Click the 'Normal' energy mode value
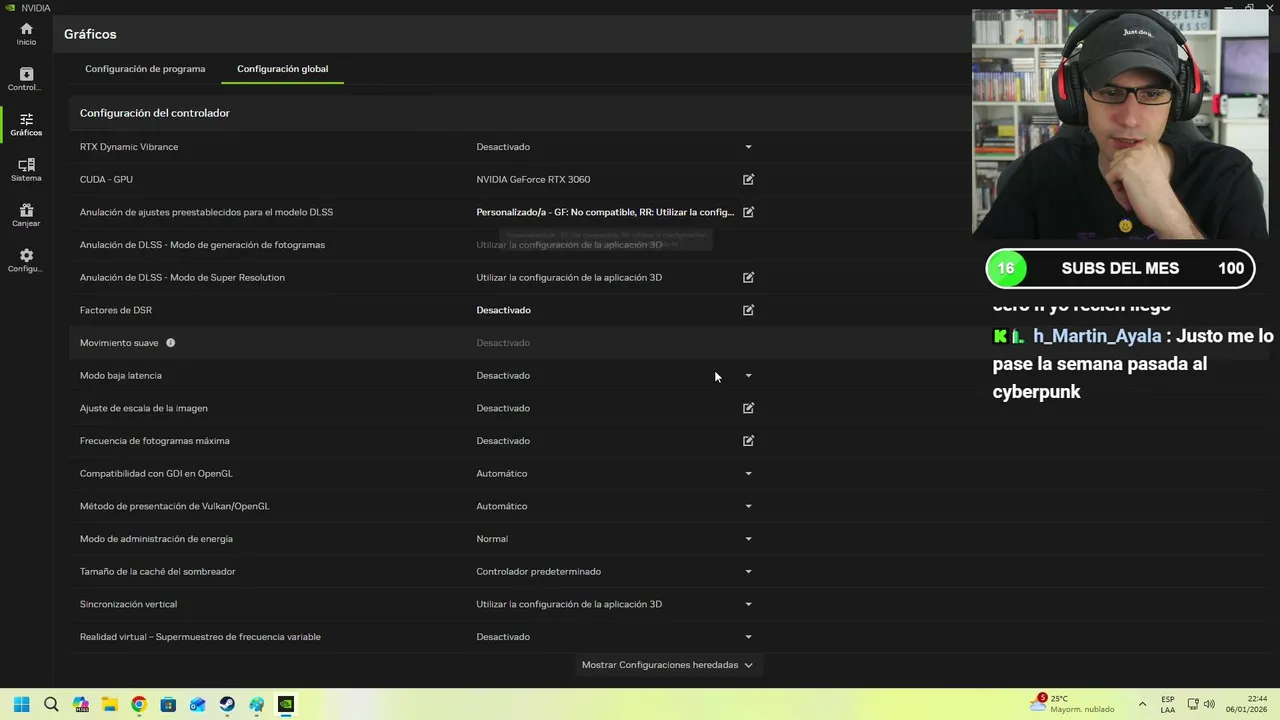Screen dimensions: 1280x720 (492, 539)
